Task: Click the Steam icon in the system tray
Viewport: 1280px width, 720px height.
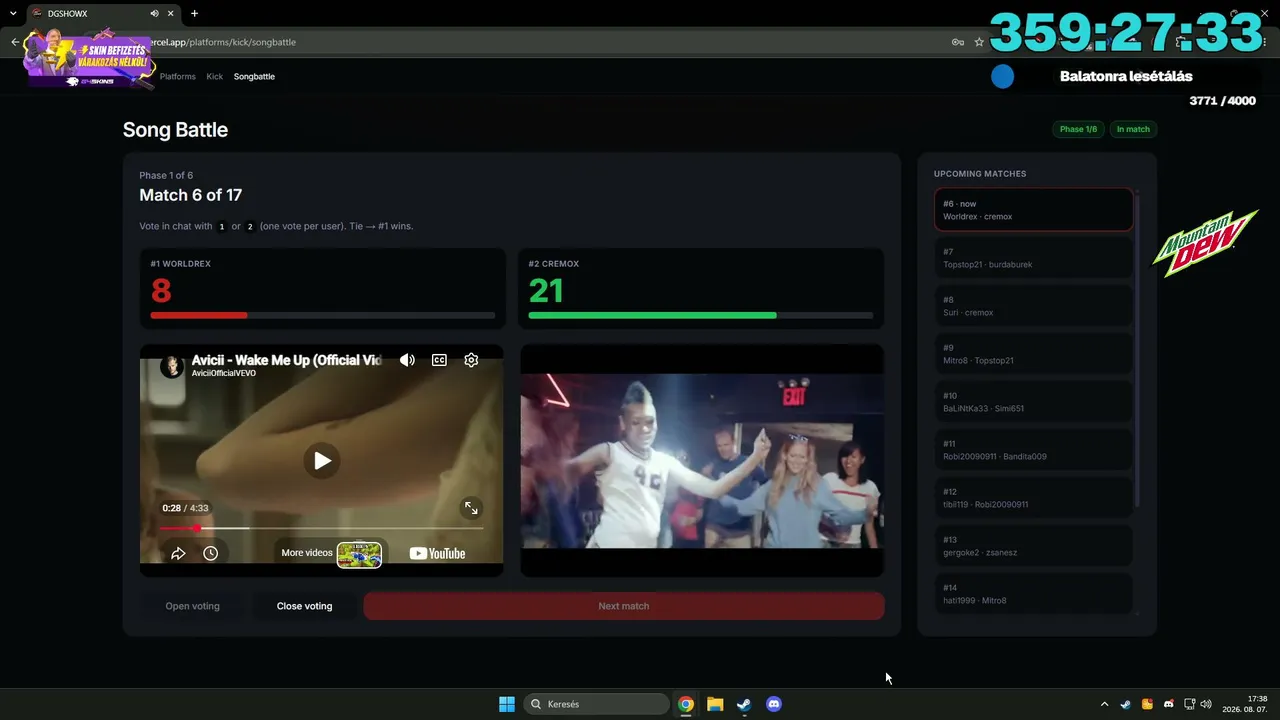Action: pyautogui.click(x=1125, y=704)
